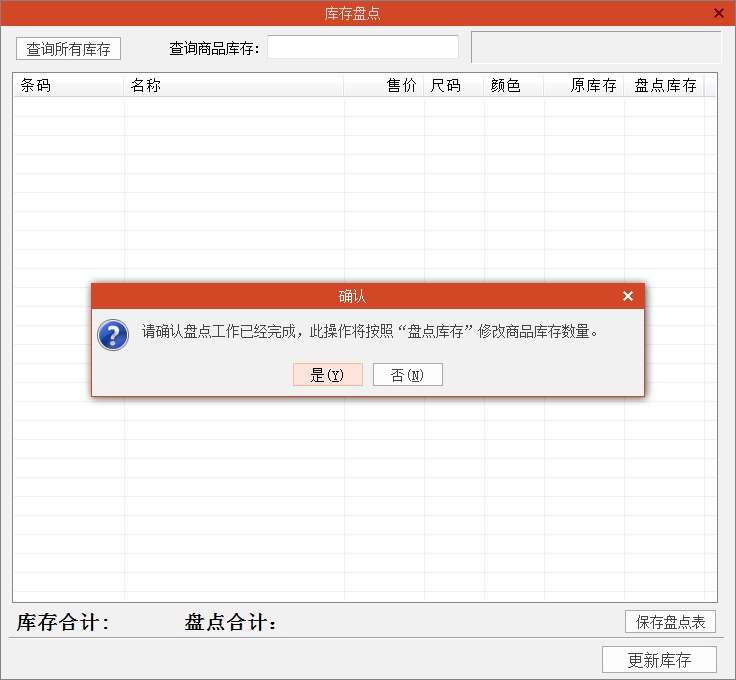Click the 尺码 column header
Screen dimensions: 736x680
tap(454, 85)
